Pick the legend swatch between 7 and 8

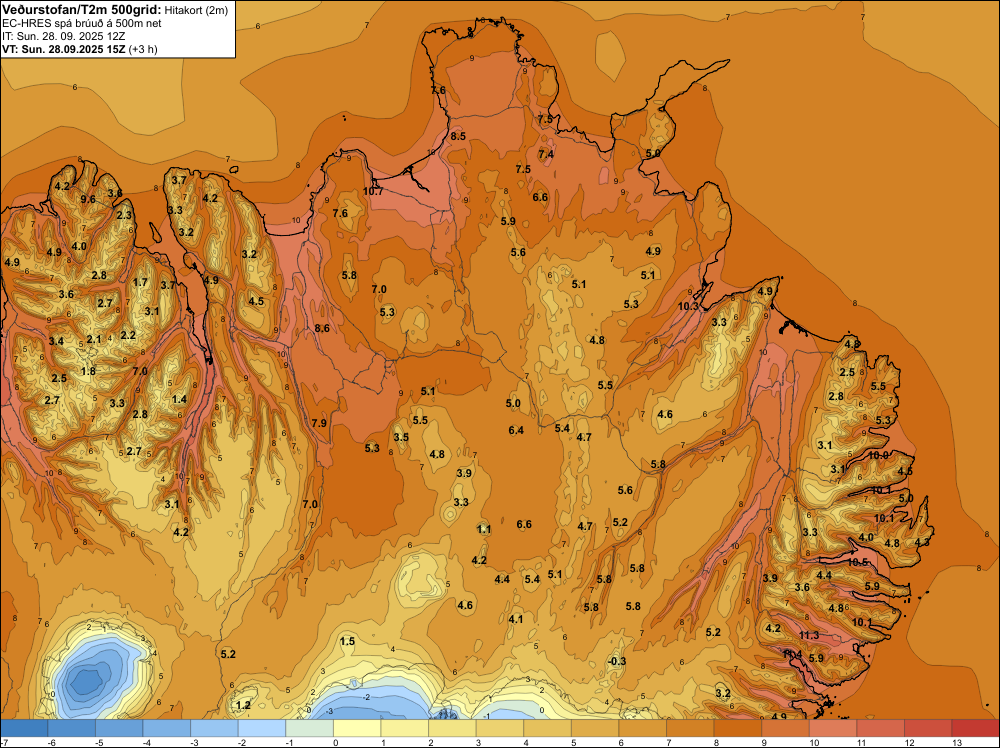tap(690, 728)
